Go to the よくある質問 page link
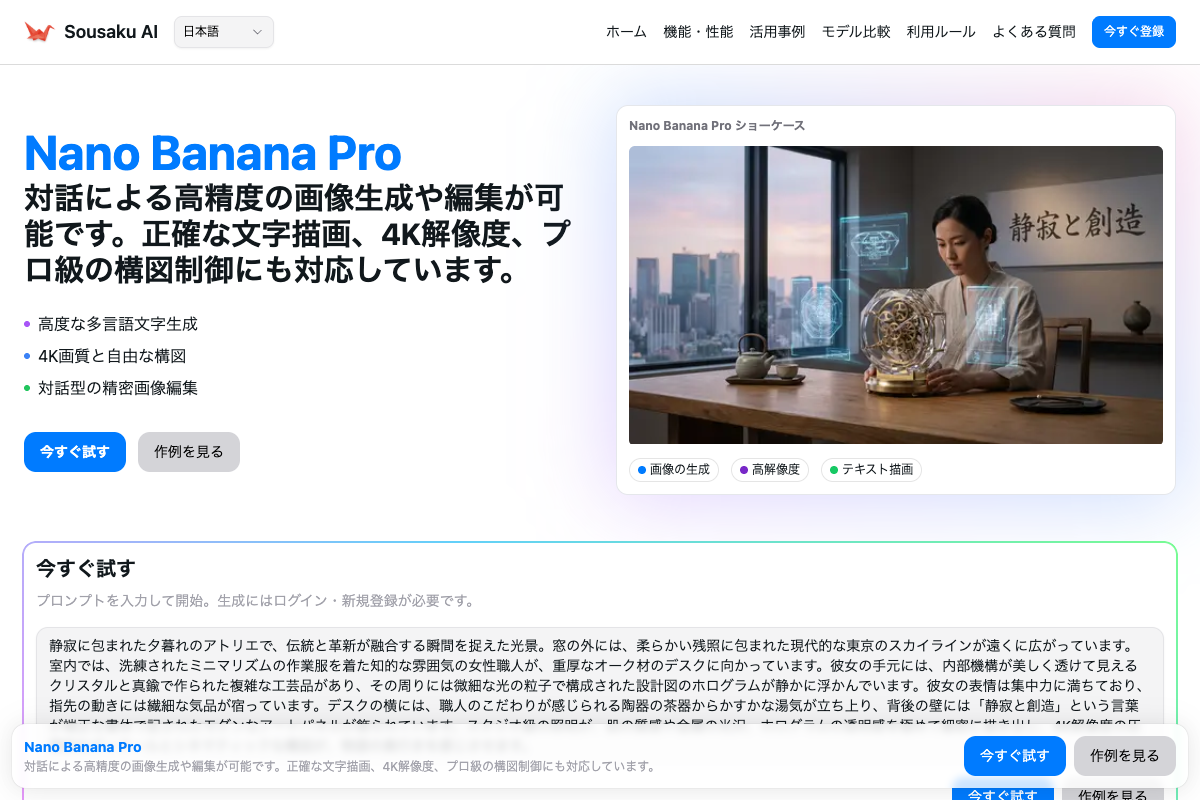 [x=1034, y=32]
